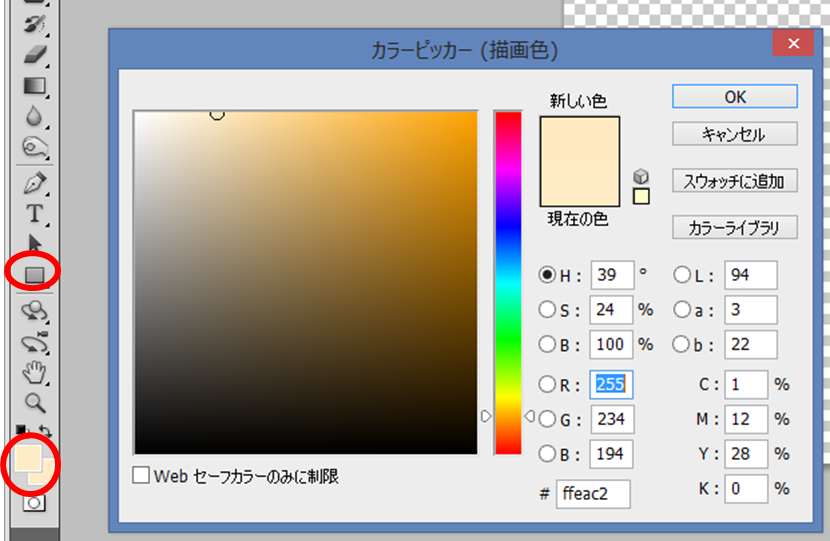Select the Pen tool
This screenshot has width=830, height=541.
[x=35, y=183]
